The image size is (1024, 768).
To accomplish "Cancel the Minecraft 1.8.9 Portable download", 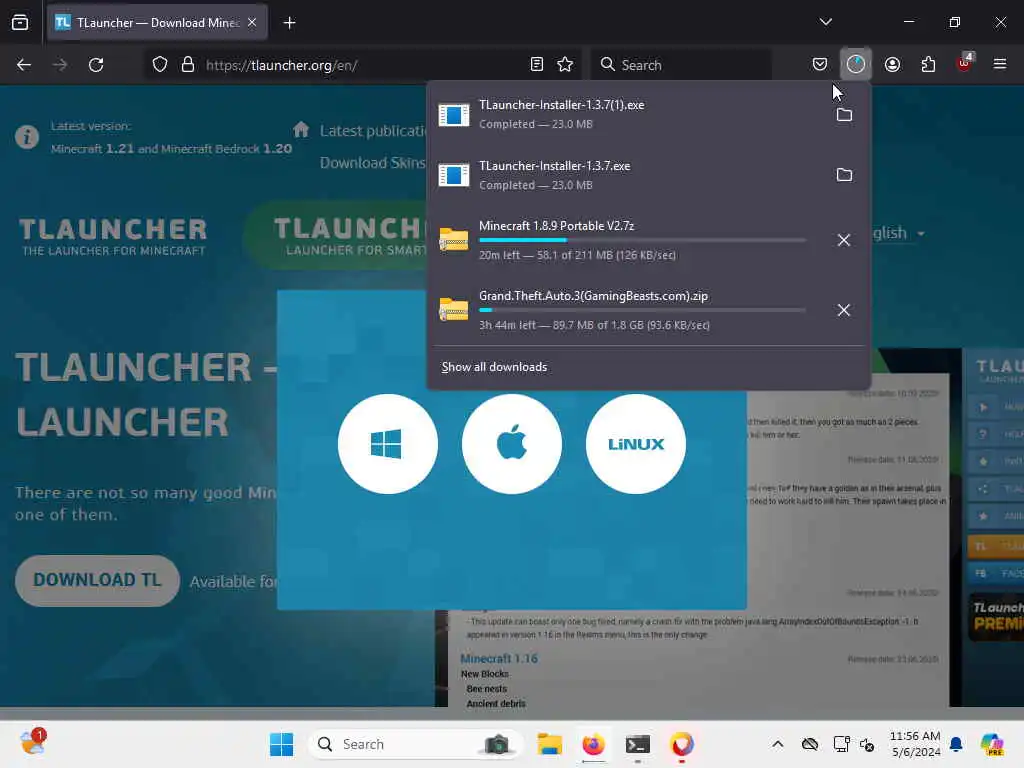I will (844, 240).
